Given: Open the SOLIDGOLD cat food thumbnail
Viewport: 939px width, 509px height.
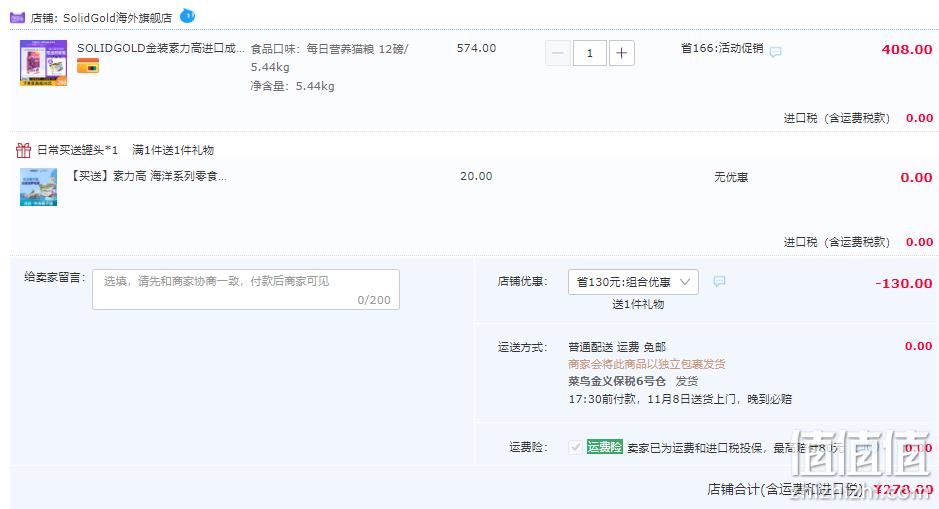Looking at the screenshot, I should click(44, 63).
